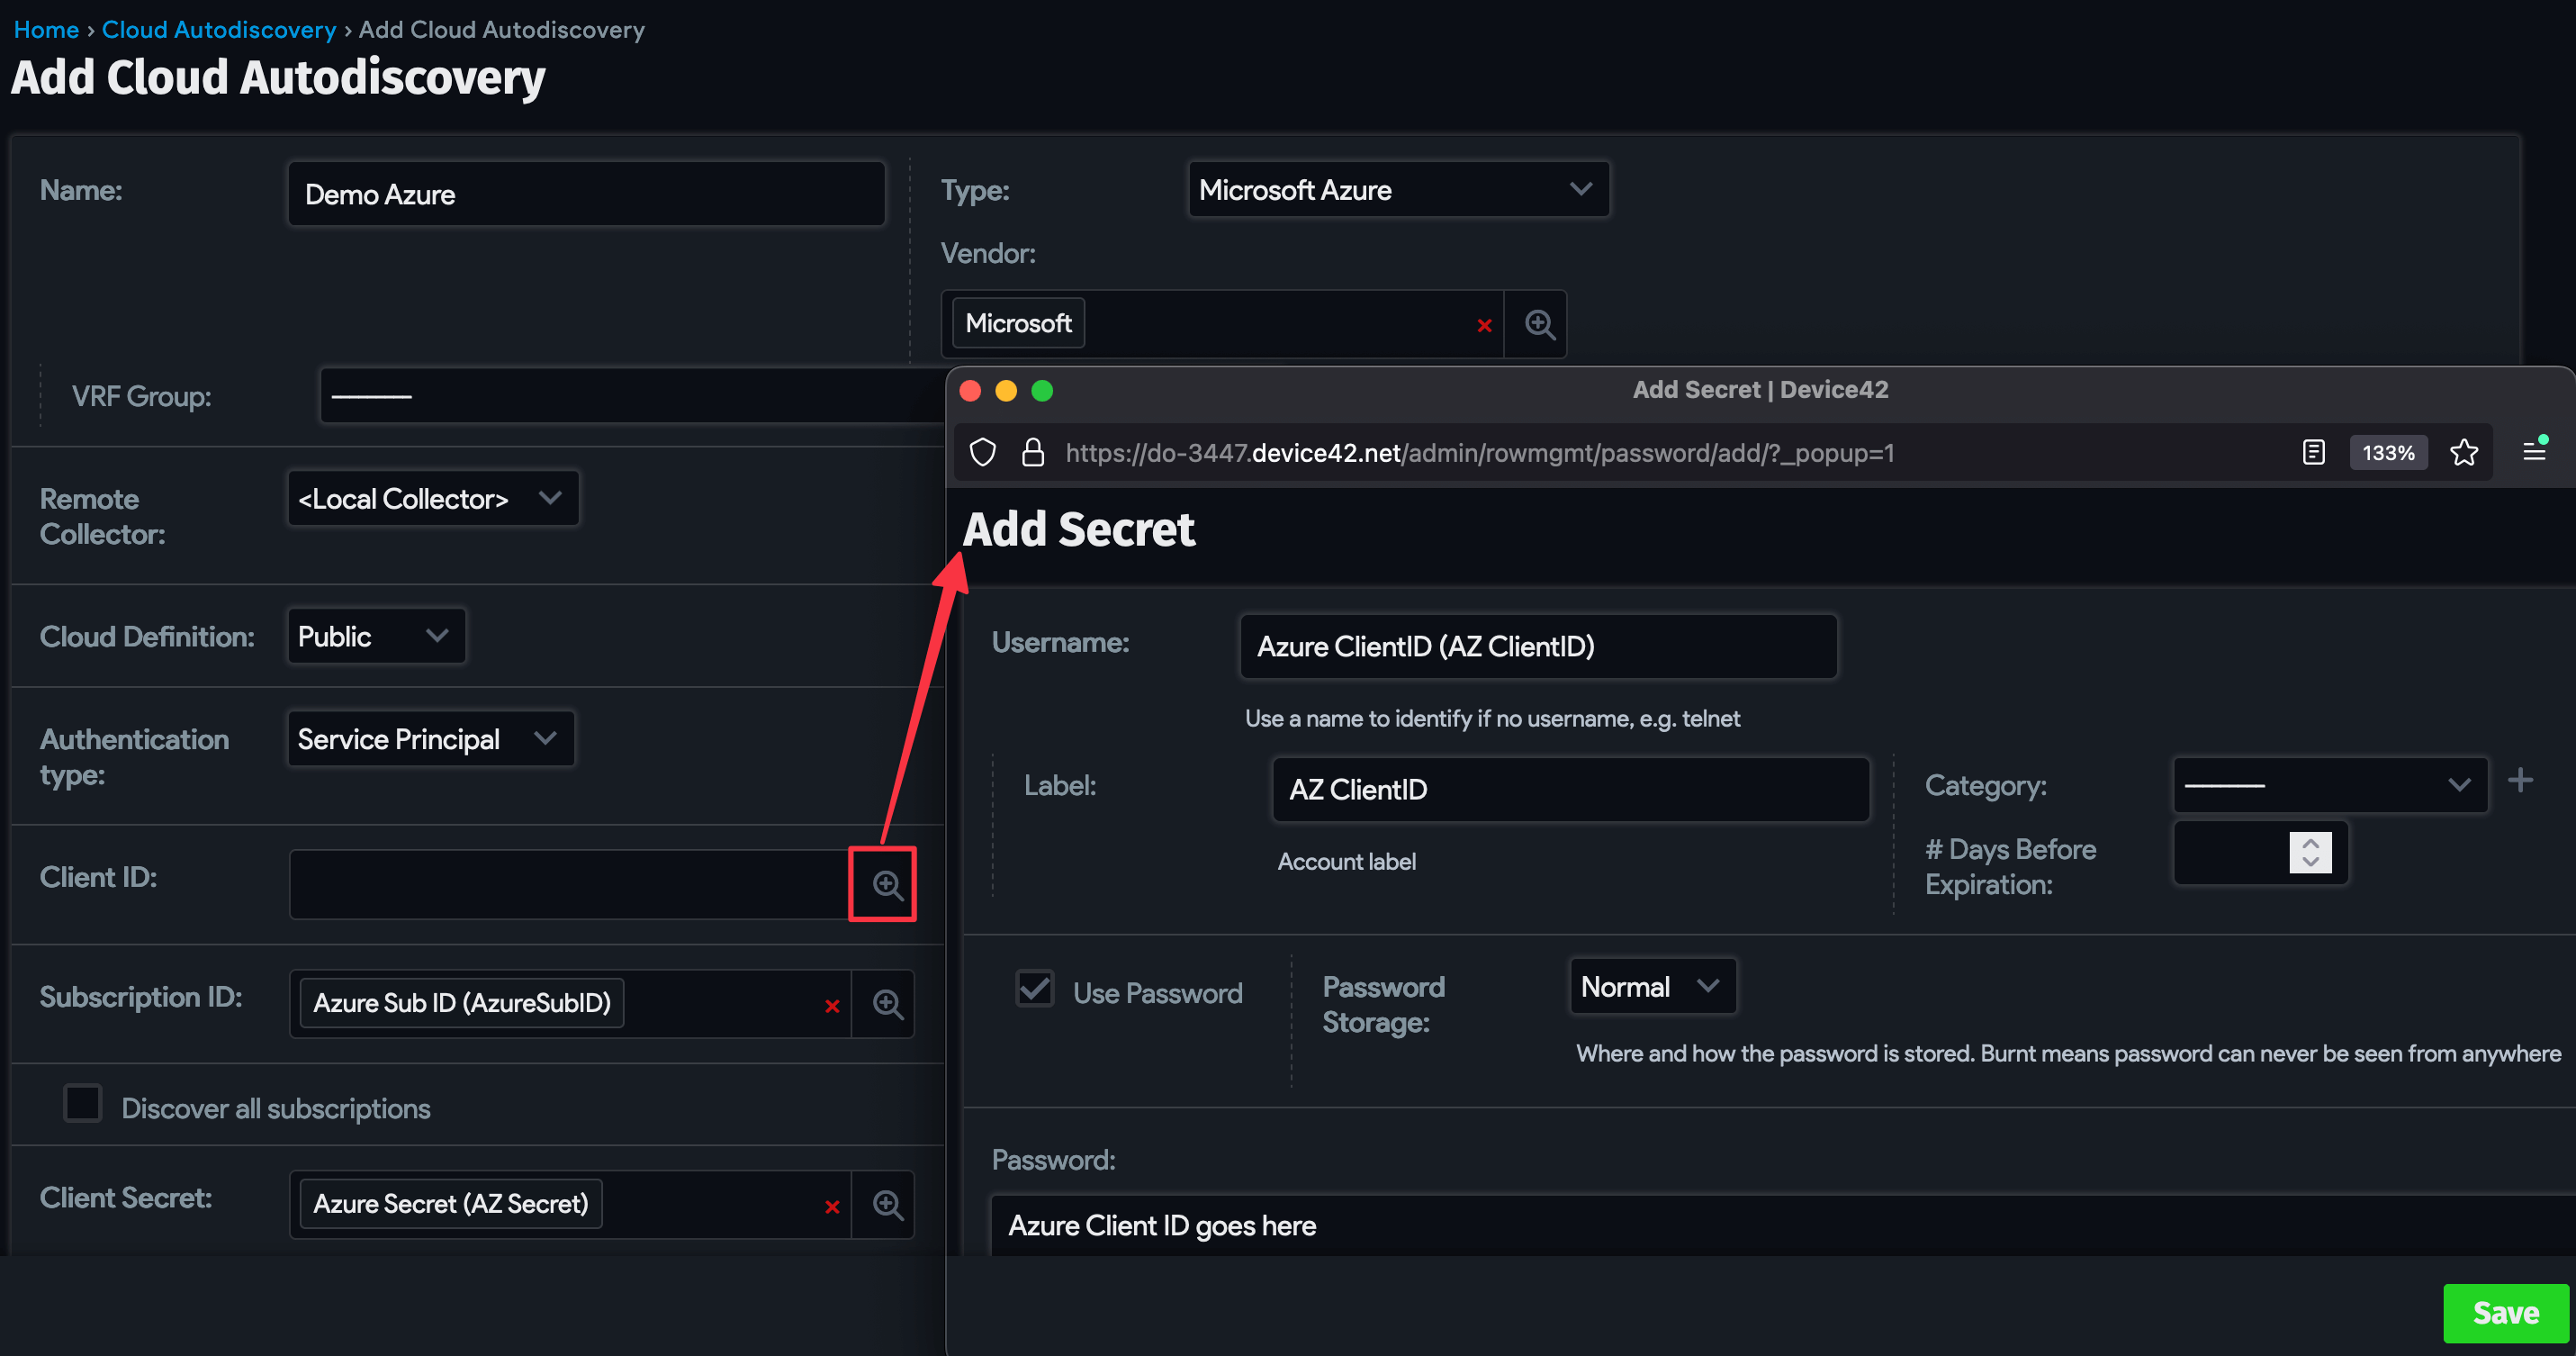
Task: Clear the Microsoft vendor with the red x
Action: [x=1483, y=325]
